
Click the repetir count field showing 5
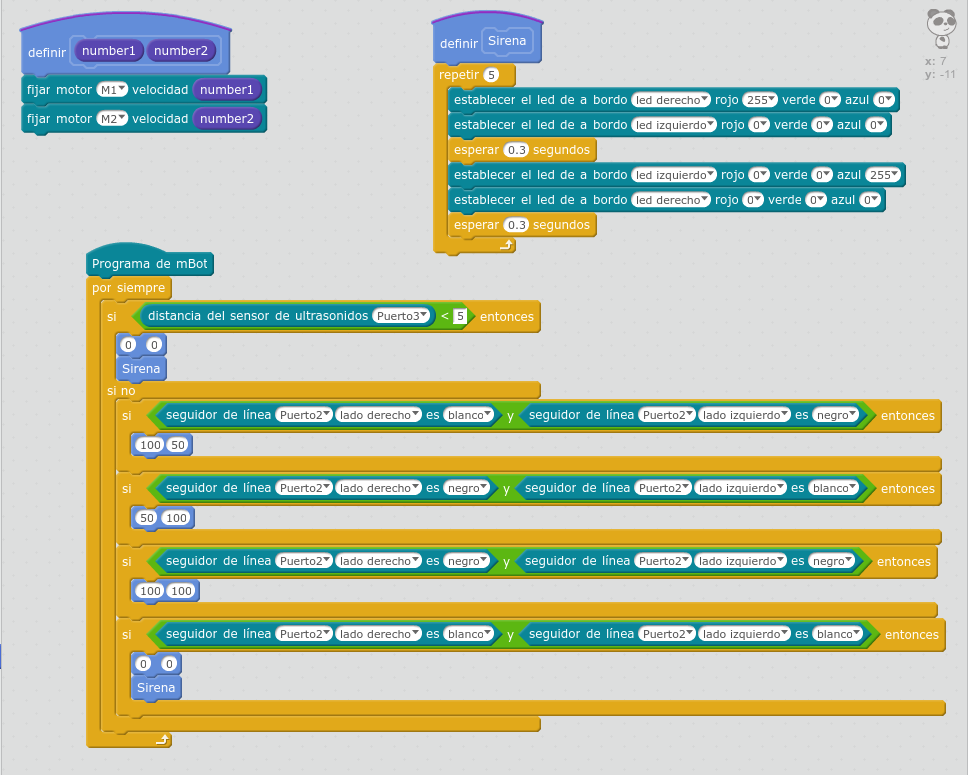pyautogui.click(x=491, y=75)
